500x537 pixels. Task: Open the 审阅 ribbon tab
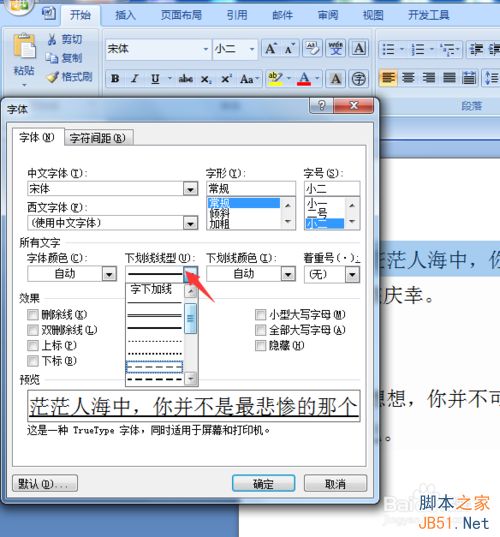coord(328,15)
